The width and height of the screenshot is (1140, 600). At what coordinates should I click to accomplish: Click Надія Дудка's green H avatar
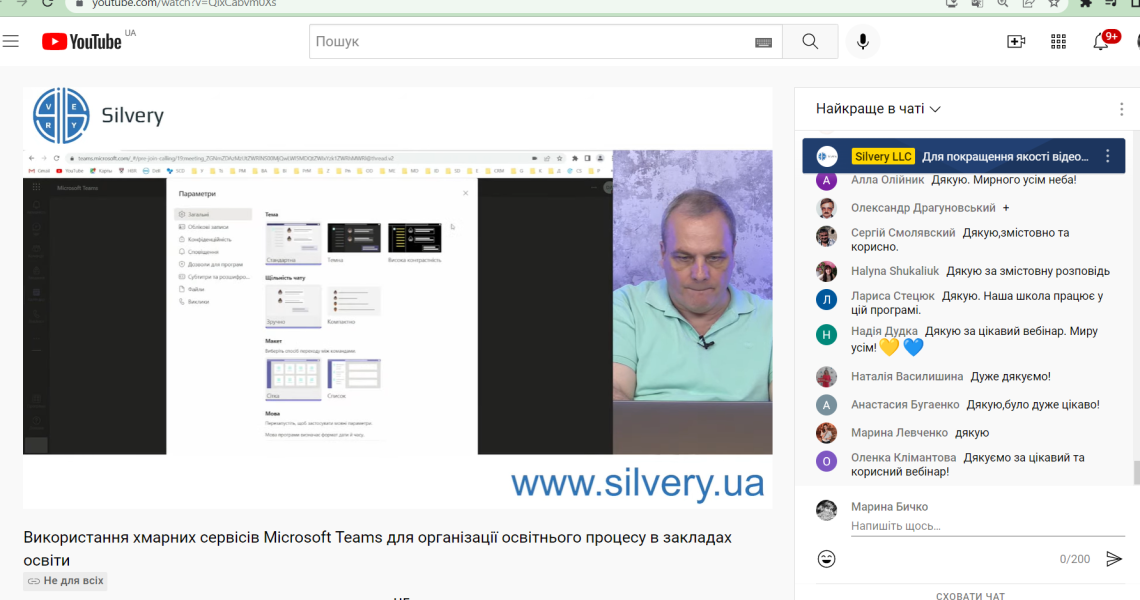(x=827, y=335)
